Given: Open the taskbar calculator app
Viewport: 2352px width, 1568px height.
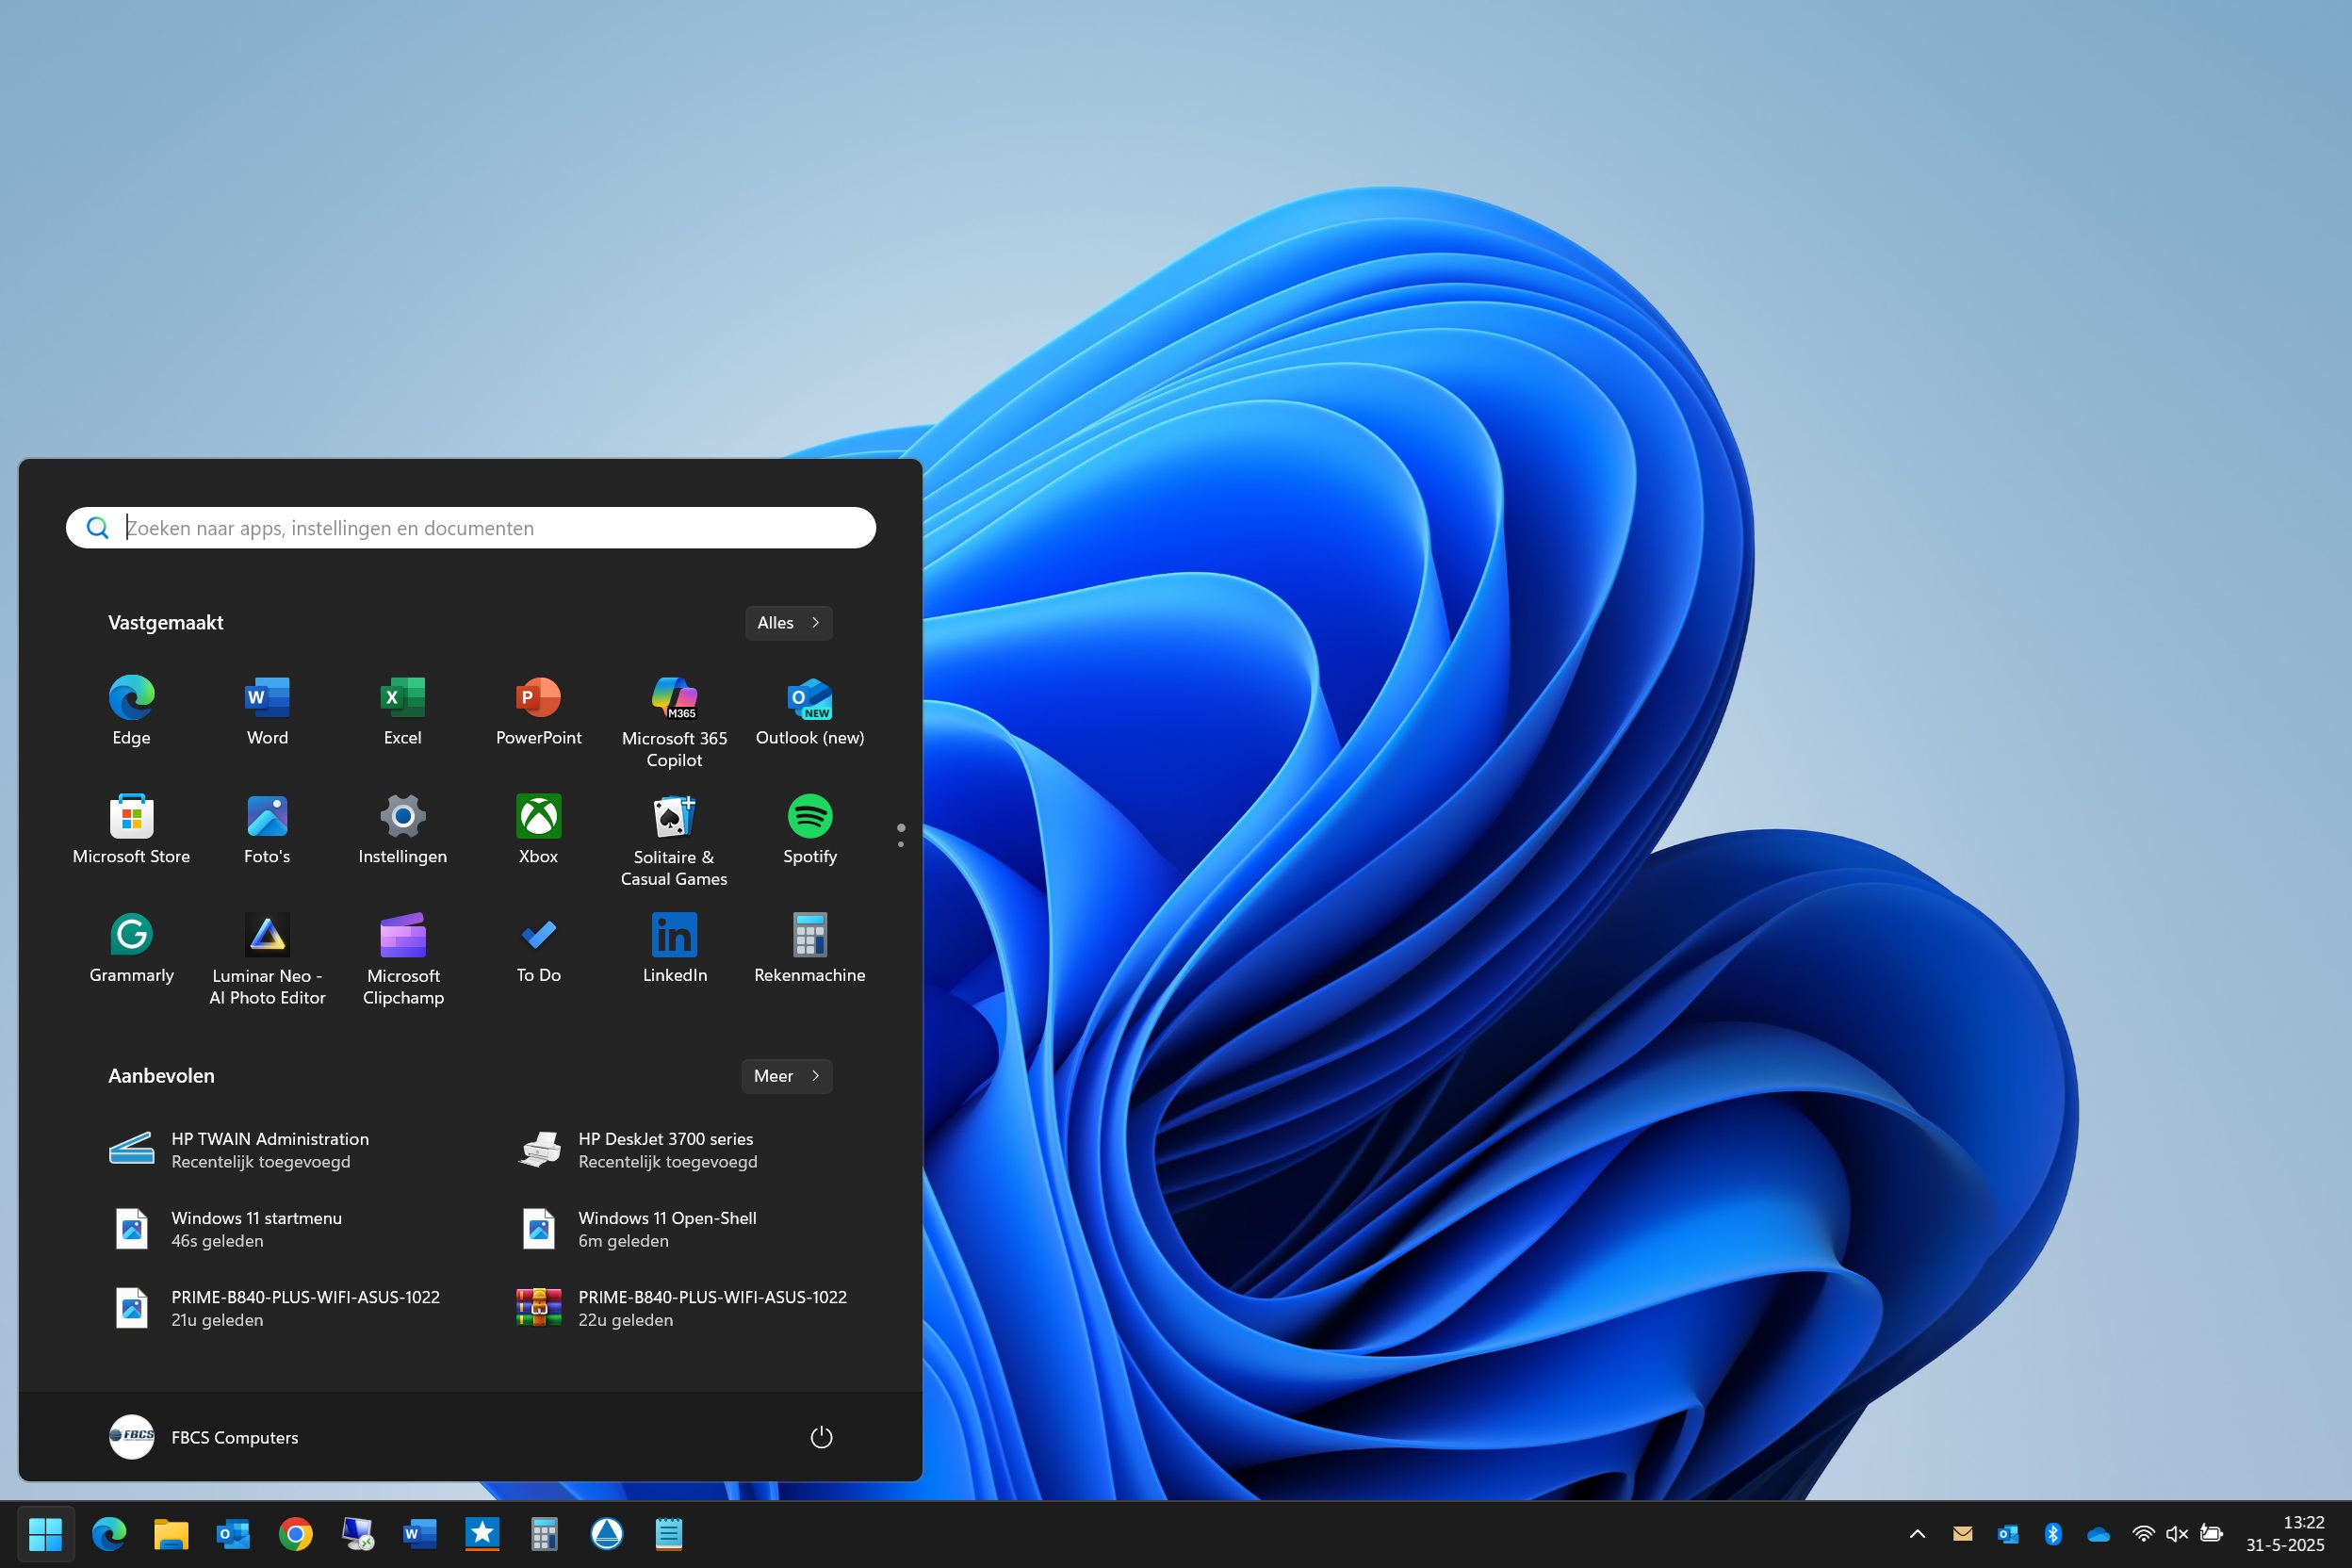Looking at the screenshot, I should (544, 1533).
